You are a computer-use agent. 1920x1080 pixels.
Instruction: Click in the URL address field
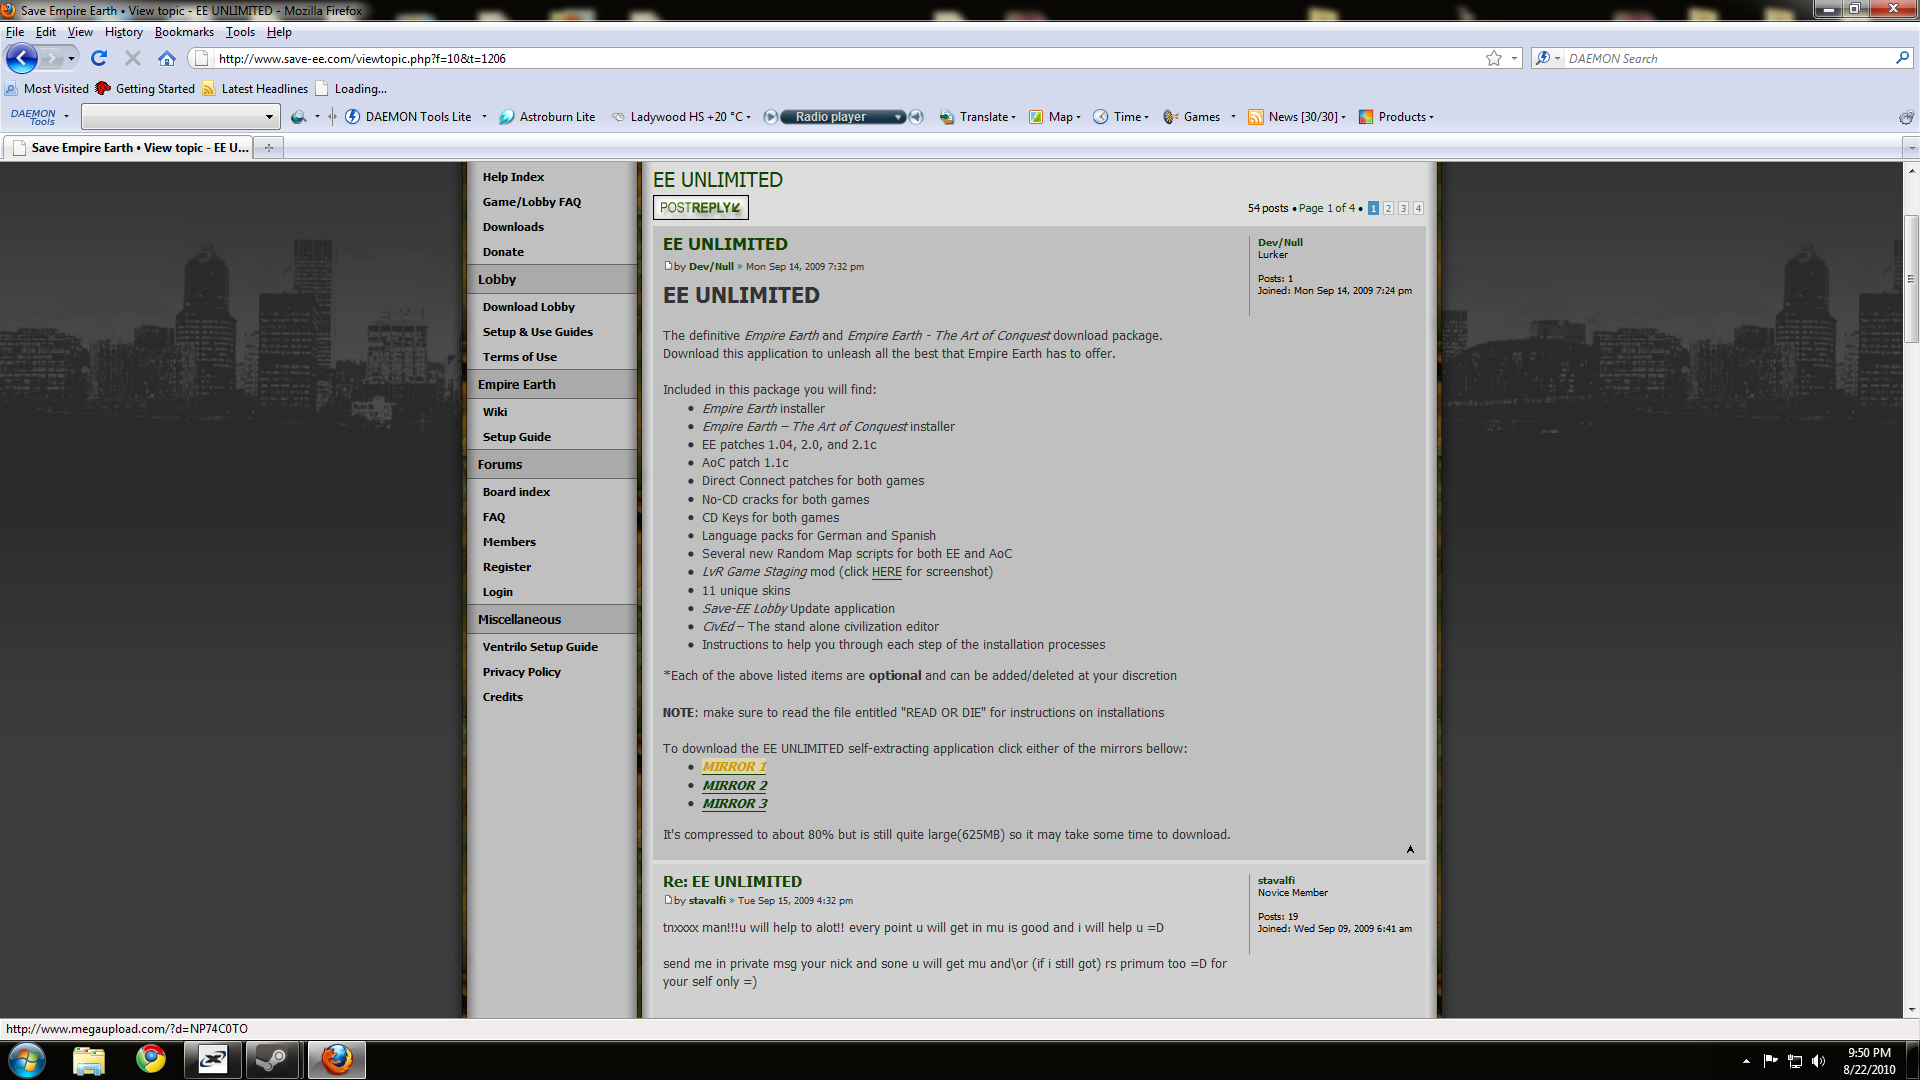click(x=800, y=58)
